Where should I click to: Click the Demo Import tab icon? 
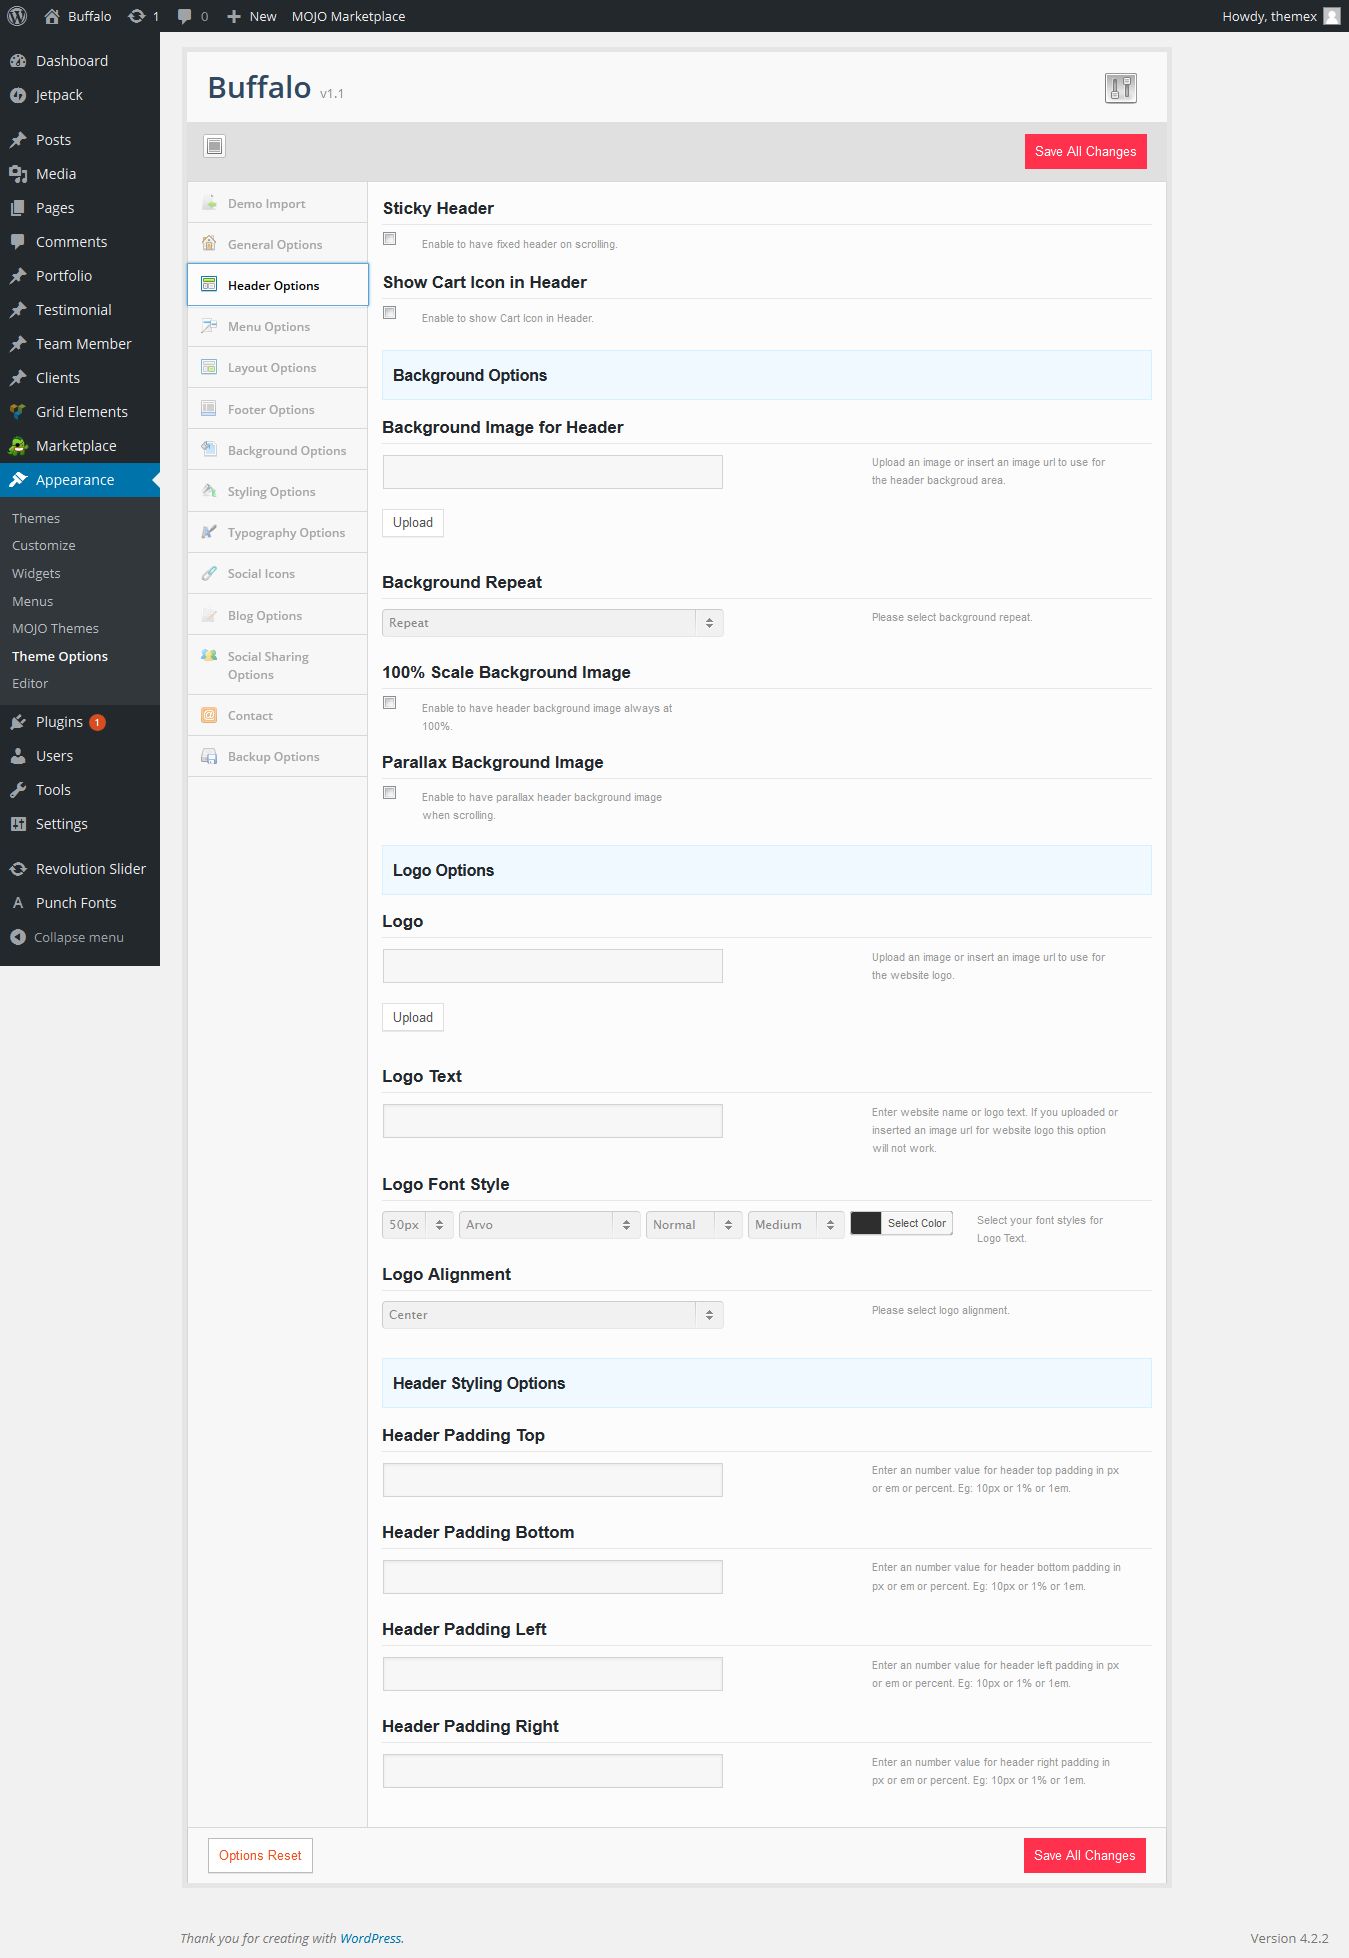point(209,203)
